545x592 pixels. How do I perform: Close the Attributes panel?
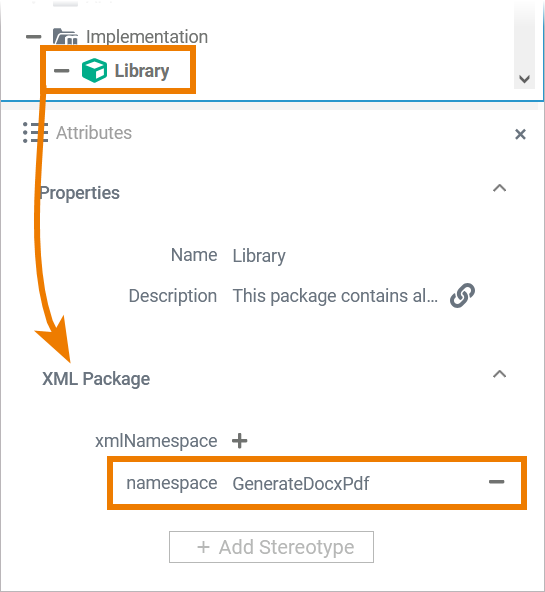(x=520, y=134)
